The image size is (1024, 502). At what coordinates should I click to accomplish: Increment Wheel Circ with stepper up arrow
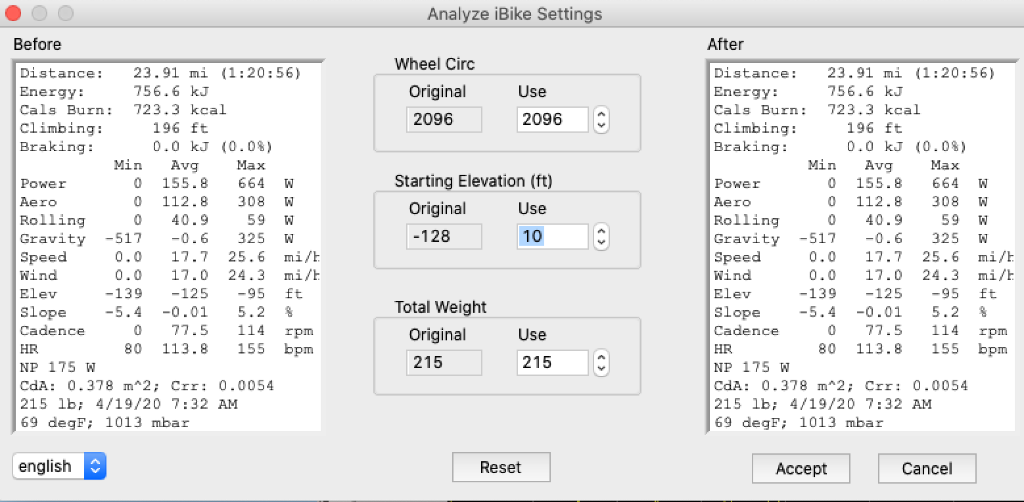tap(601, 115)
